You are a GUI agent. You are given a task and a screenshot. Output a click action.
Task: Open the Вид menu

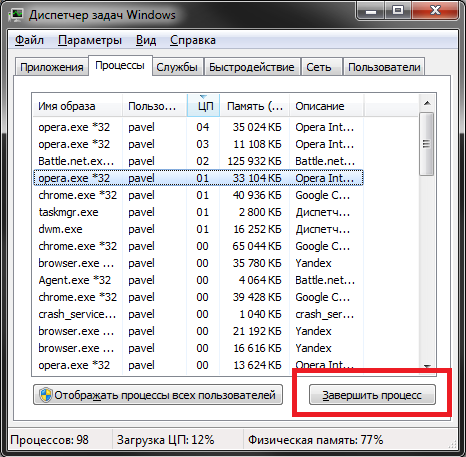146,40
